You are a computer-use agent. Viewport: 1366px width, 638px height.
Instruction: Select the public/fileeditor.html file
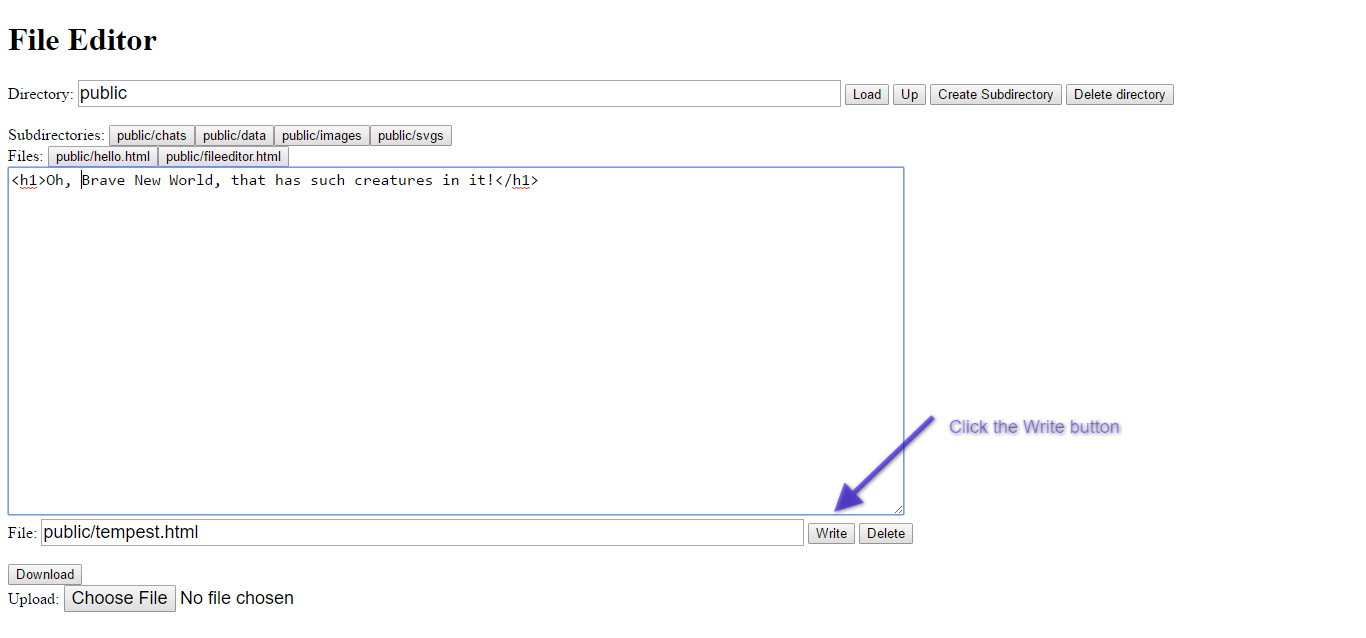point(223,156)
